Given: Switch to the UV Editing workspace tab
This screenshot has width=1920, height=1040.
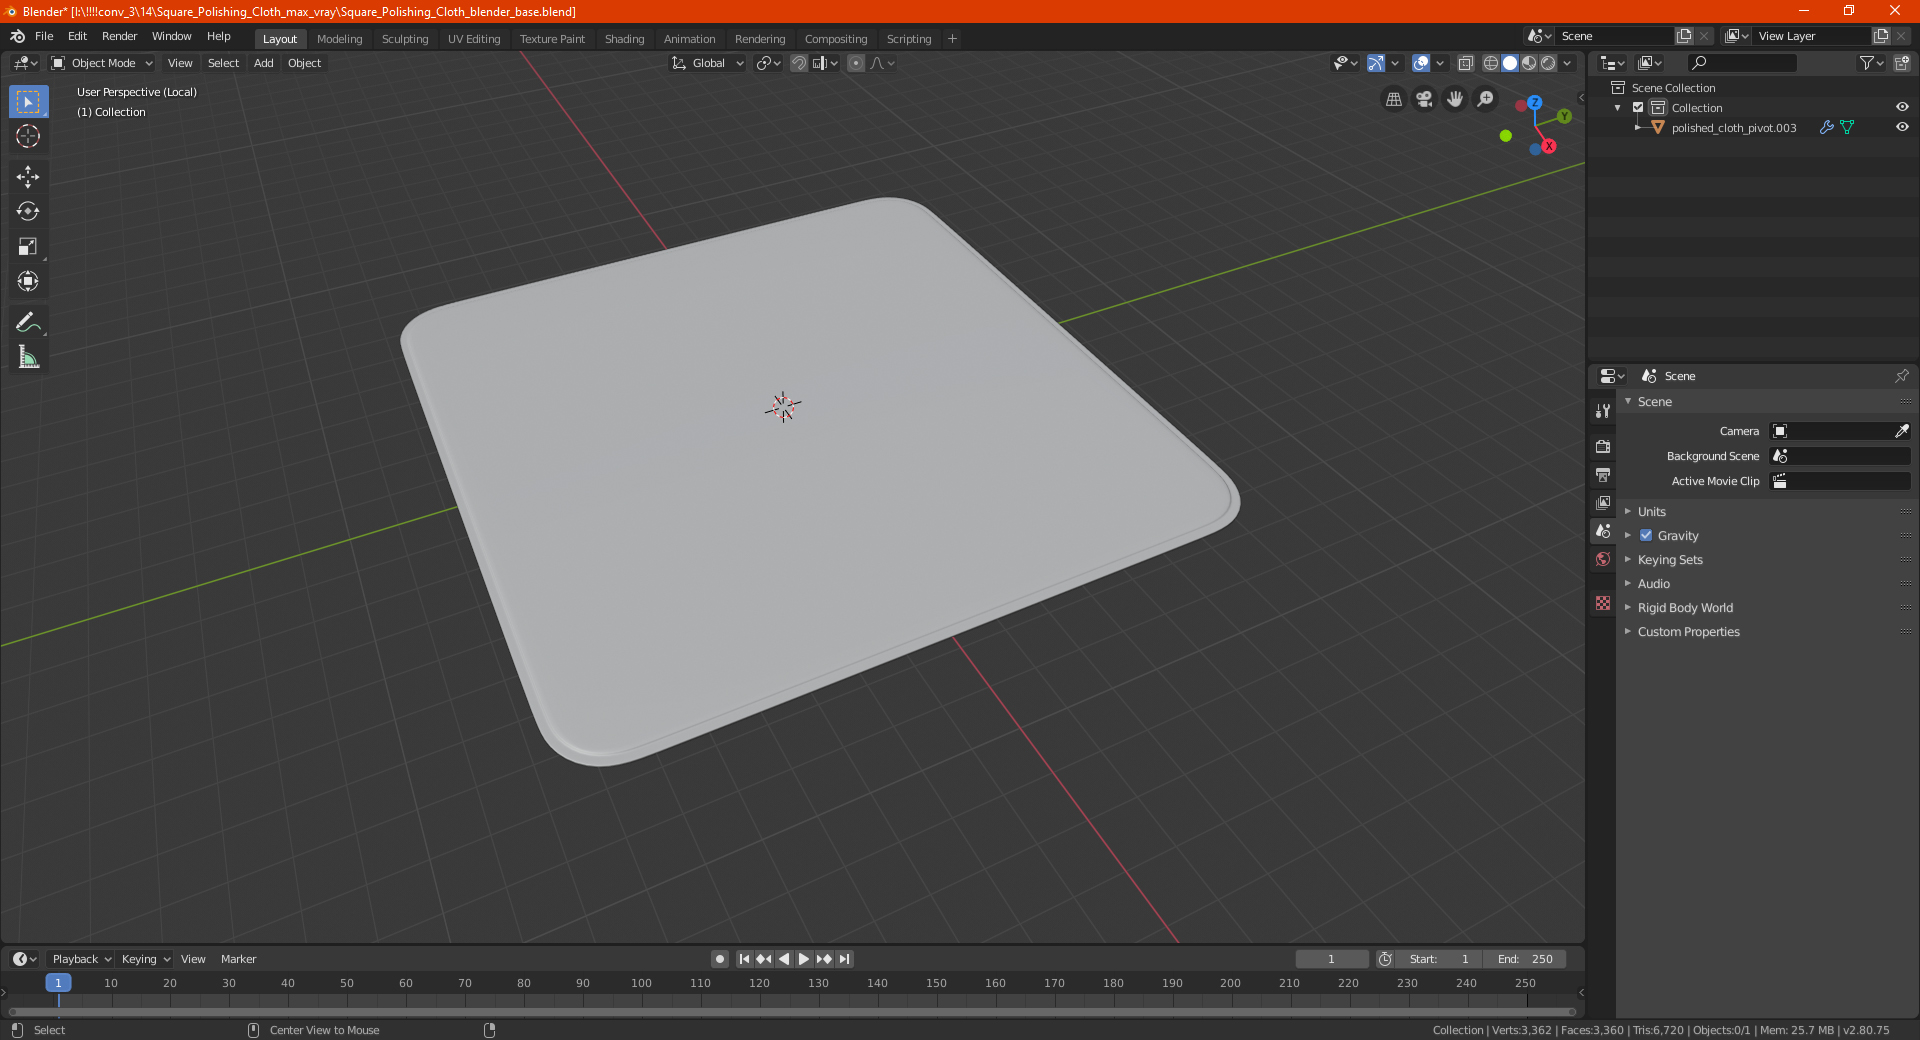Looking at the screenshot, I should (473, 39).
